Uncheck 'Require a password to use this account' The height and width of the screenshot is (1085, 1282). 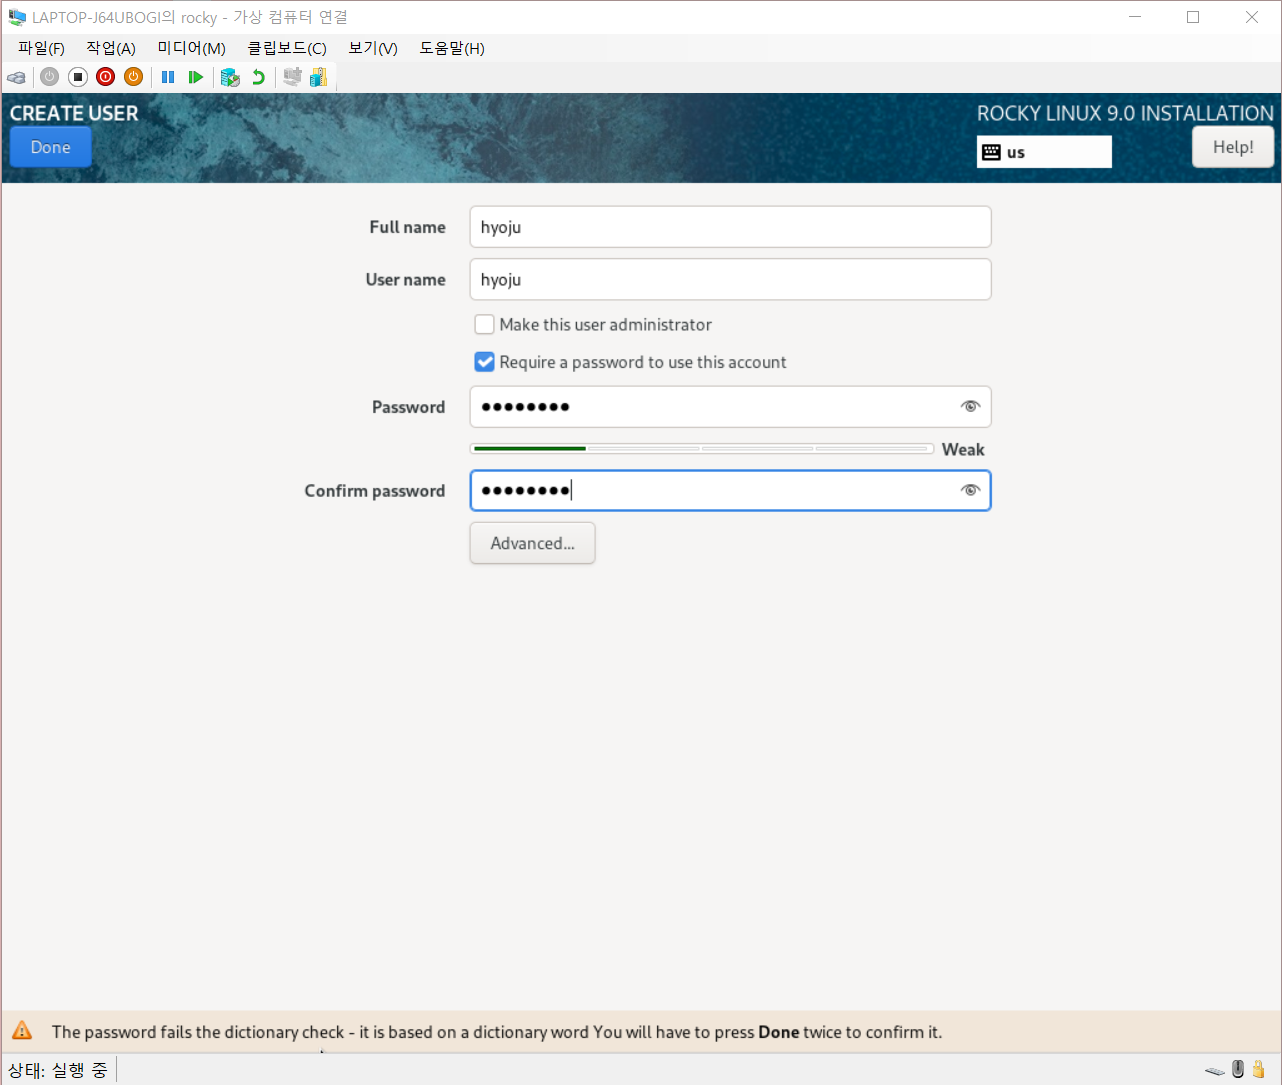pyautogui.click(x=484, y=362)
